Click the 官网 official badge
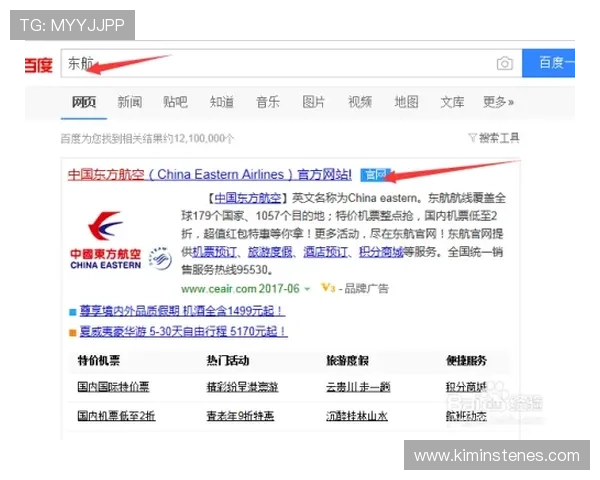Image resolution: width=600 pixels, height=480 pixels. click(x=375, y=175)
